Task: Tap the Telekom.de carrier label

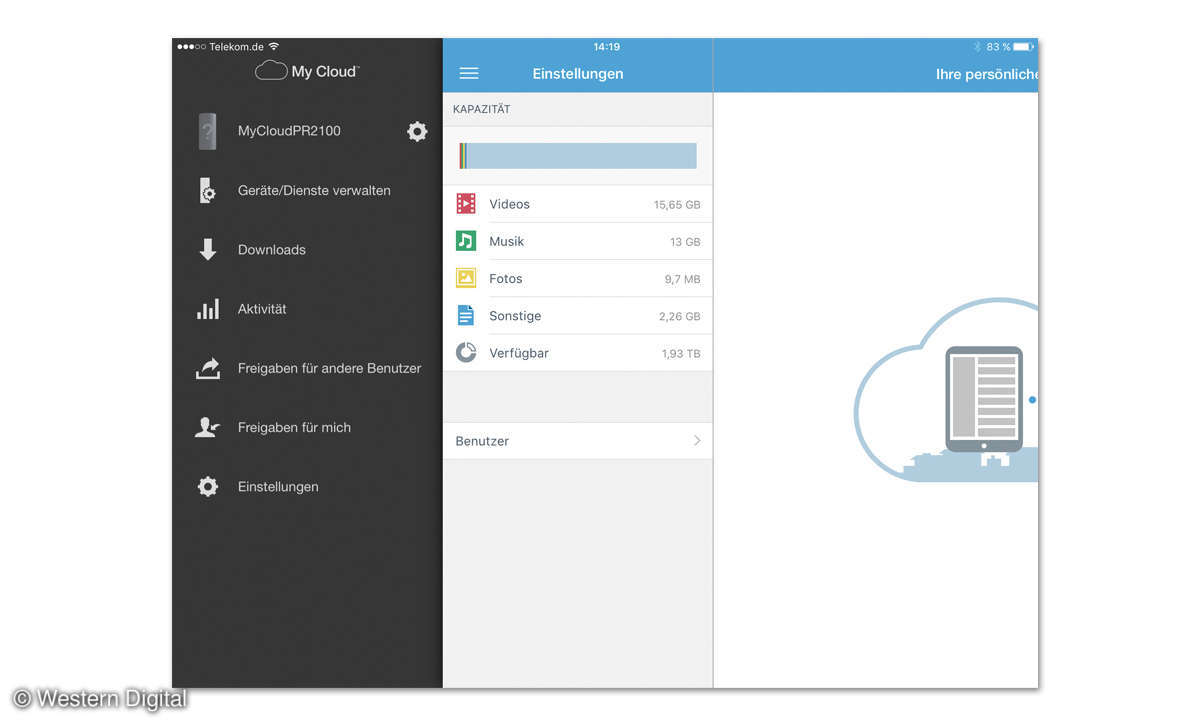Action: pos(236,47)
